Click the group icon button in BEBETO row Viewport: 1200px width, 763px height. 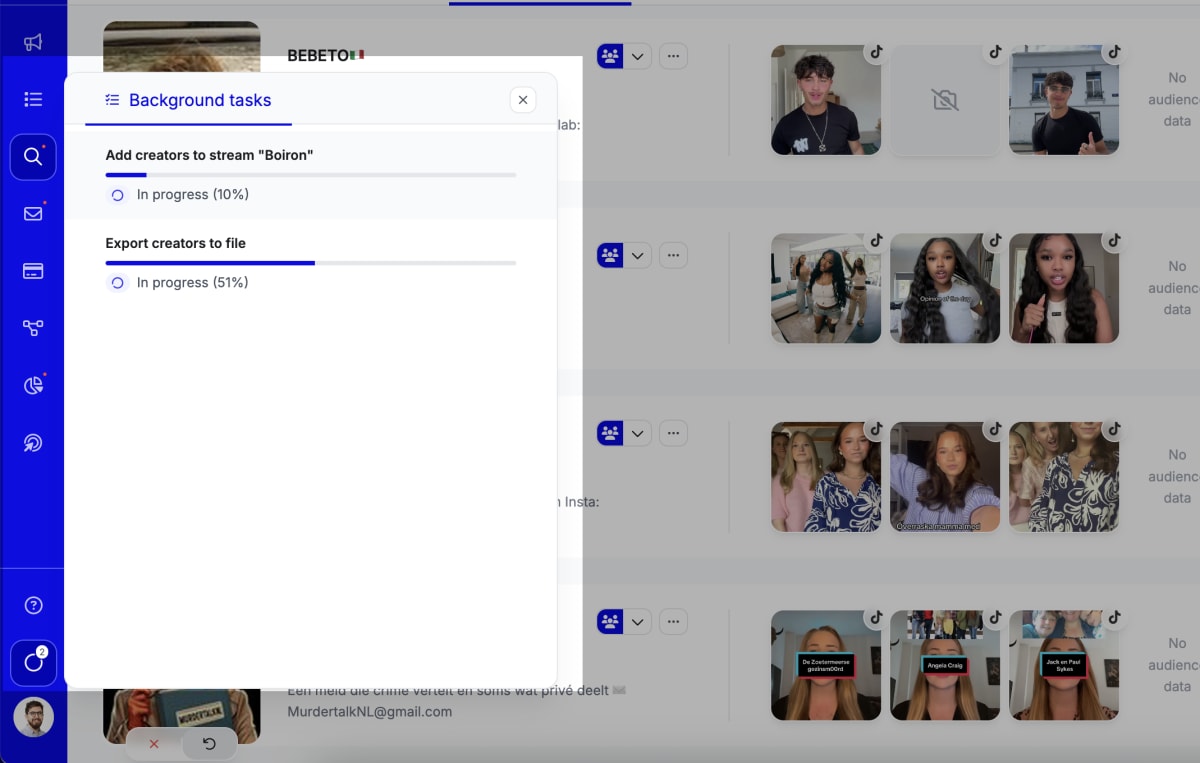pyautogui.click(x=610, y=56)
